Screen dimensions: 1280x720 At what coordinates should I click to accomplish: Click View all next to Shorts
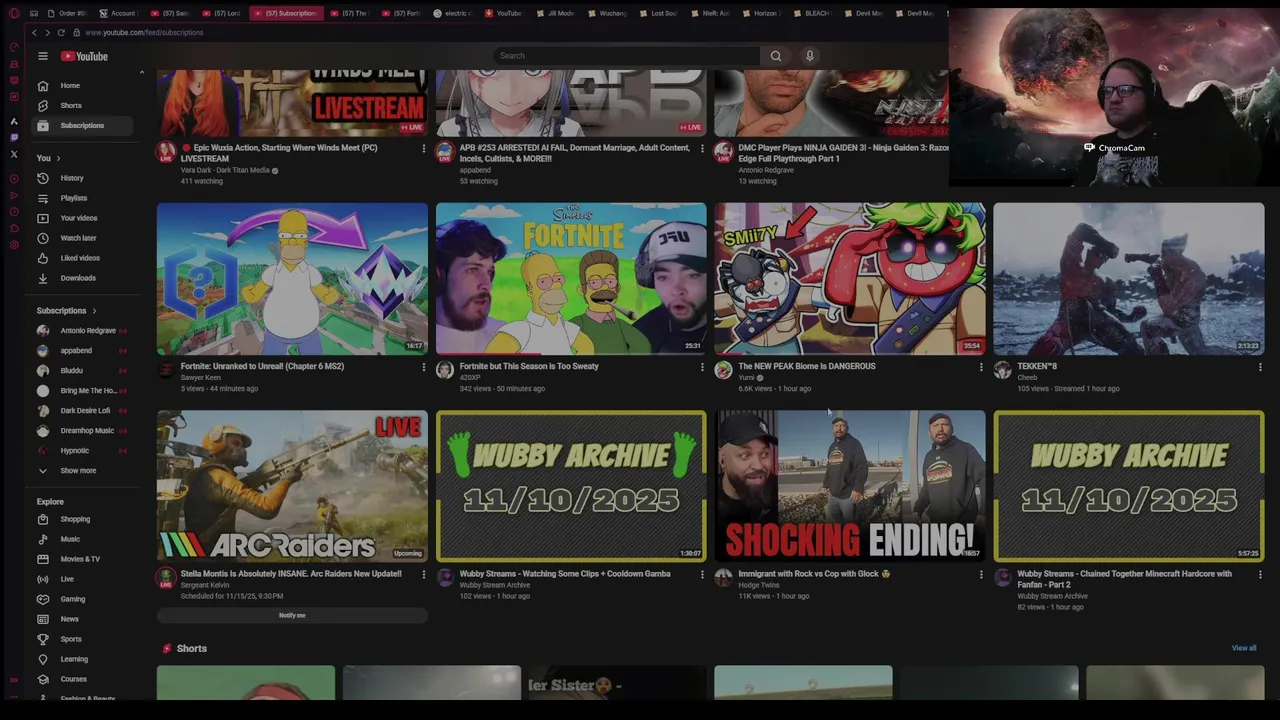pos(1244,648)
